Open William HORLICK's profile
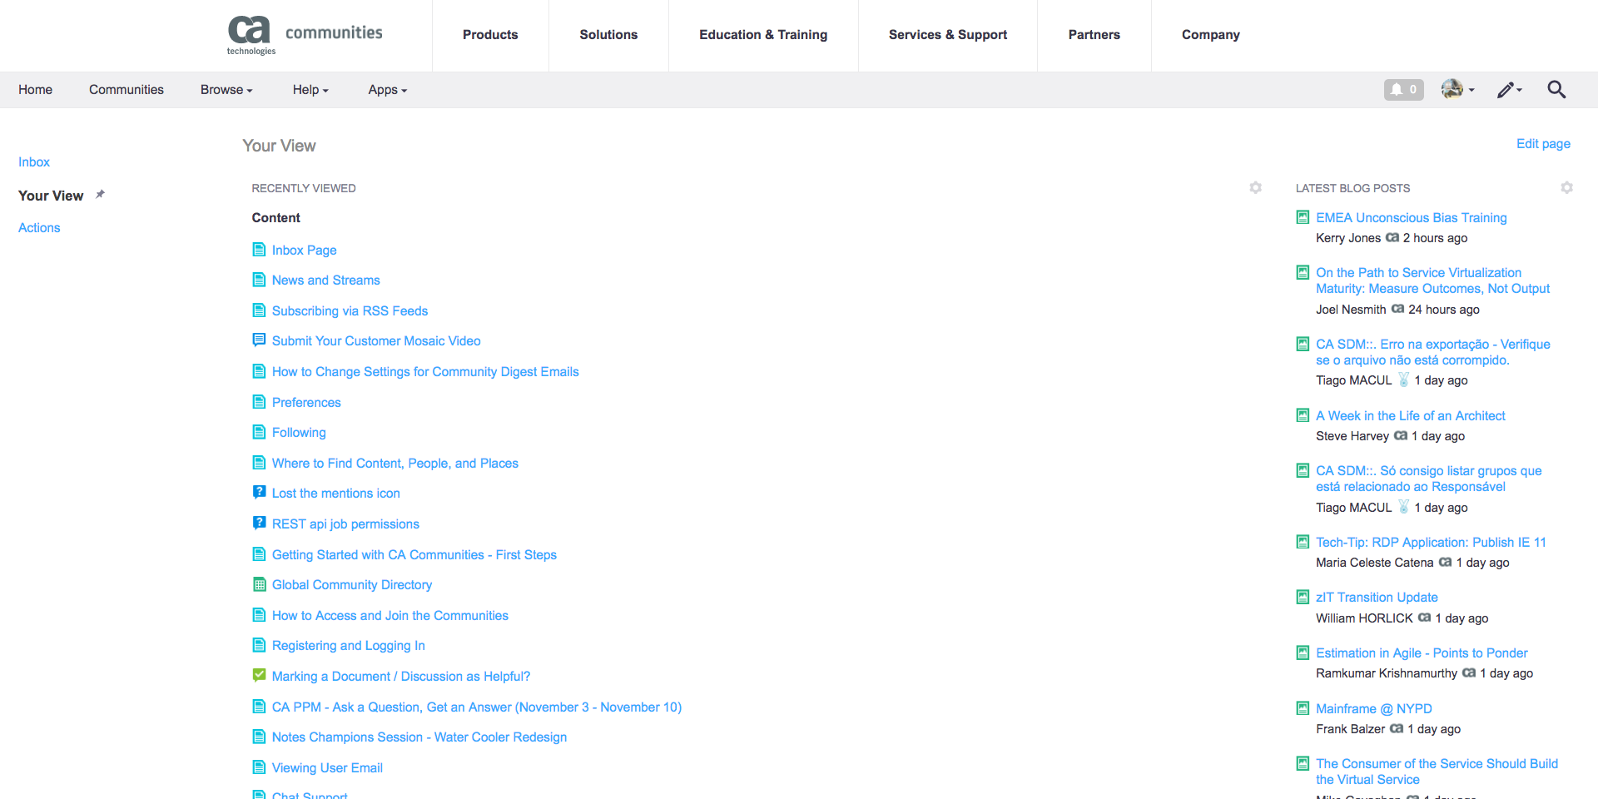The height and width of the screenshot is (799, 1598). point(1364,618)
